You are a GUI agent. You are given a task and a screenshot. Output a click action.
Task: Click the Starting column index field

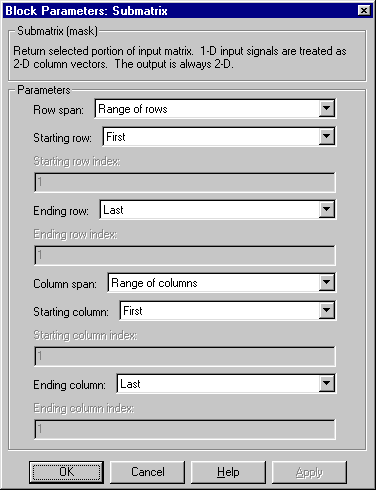click(x=185, y=356)
